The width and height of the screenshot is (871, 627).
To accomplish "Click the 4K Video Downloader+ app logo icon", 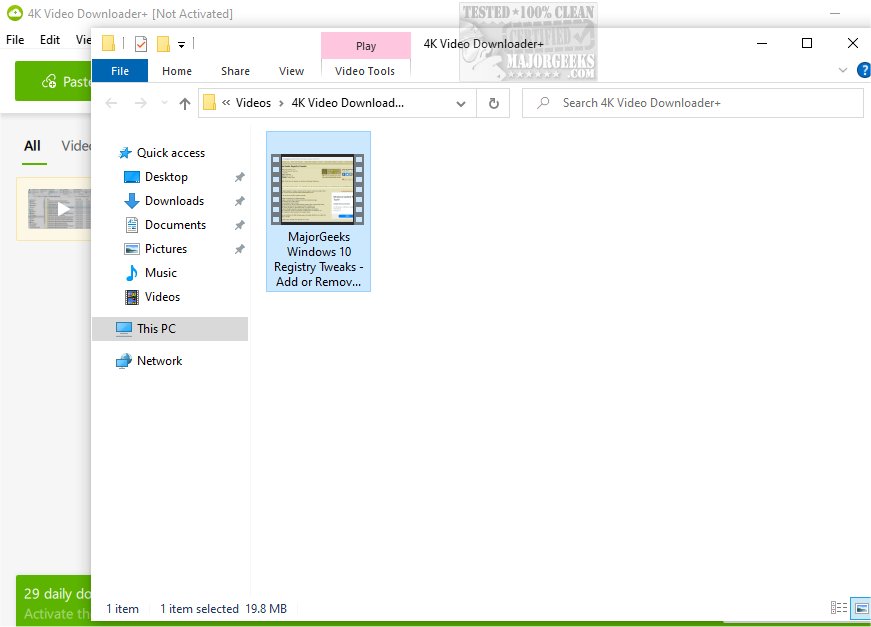I will tap(14, 13).
